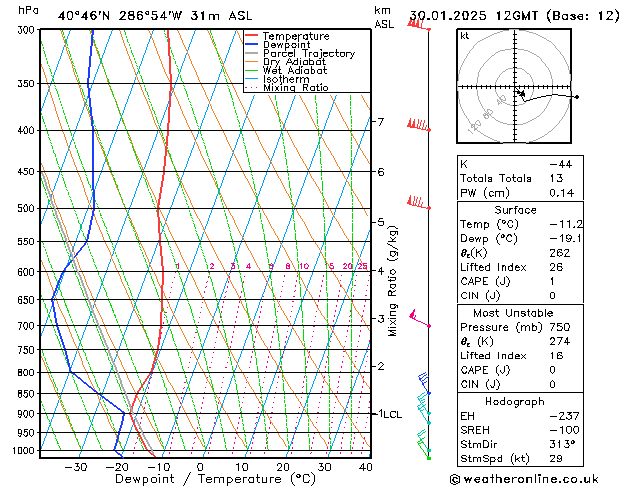Click the cyan wind barb at 900 hPa

point(424,404)
